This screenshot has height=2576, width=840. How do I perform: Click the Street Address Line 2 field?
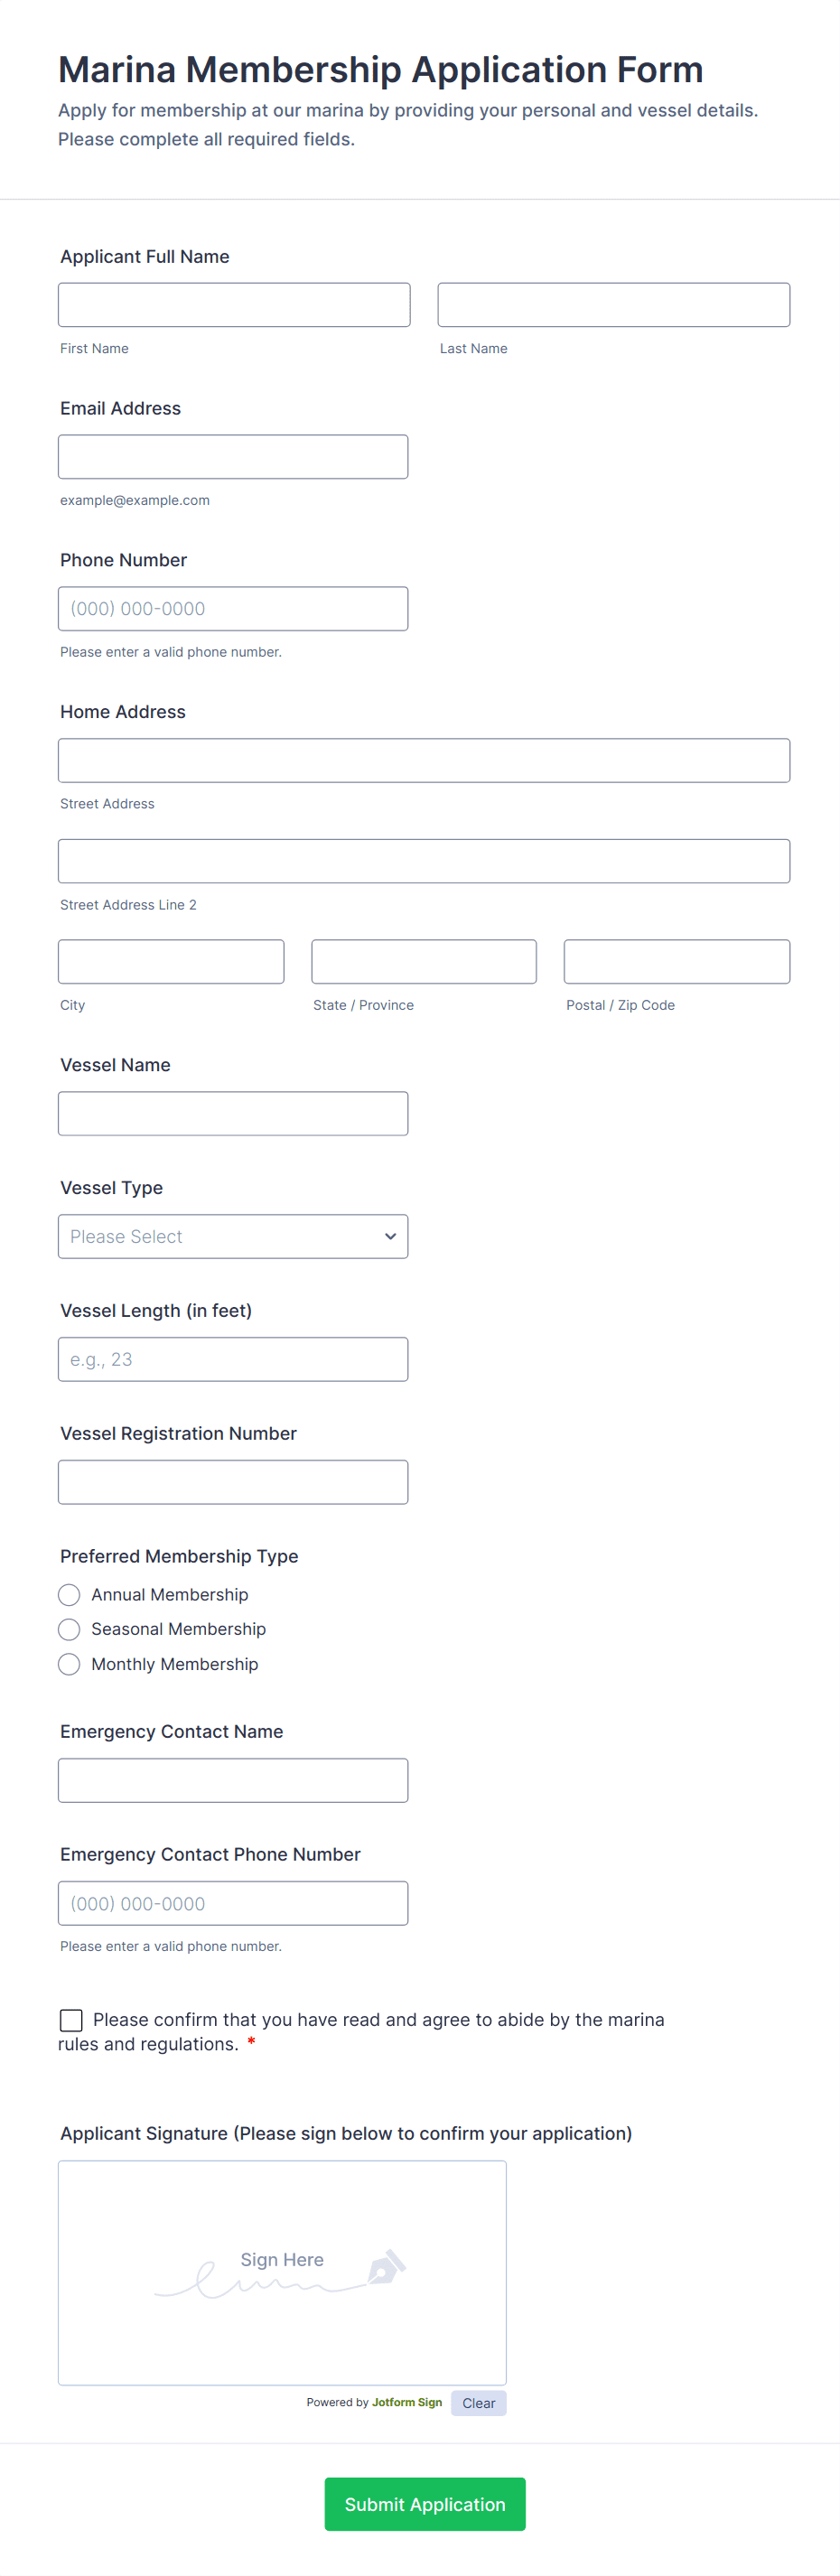[x=423, y=861]
